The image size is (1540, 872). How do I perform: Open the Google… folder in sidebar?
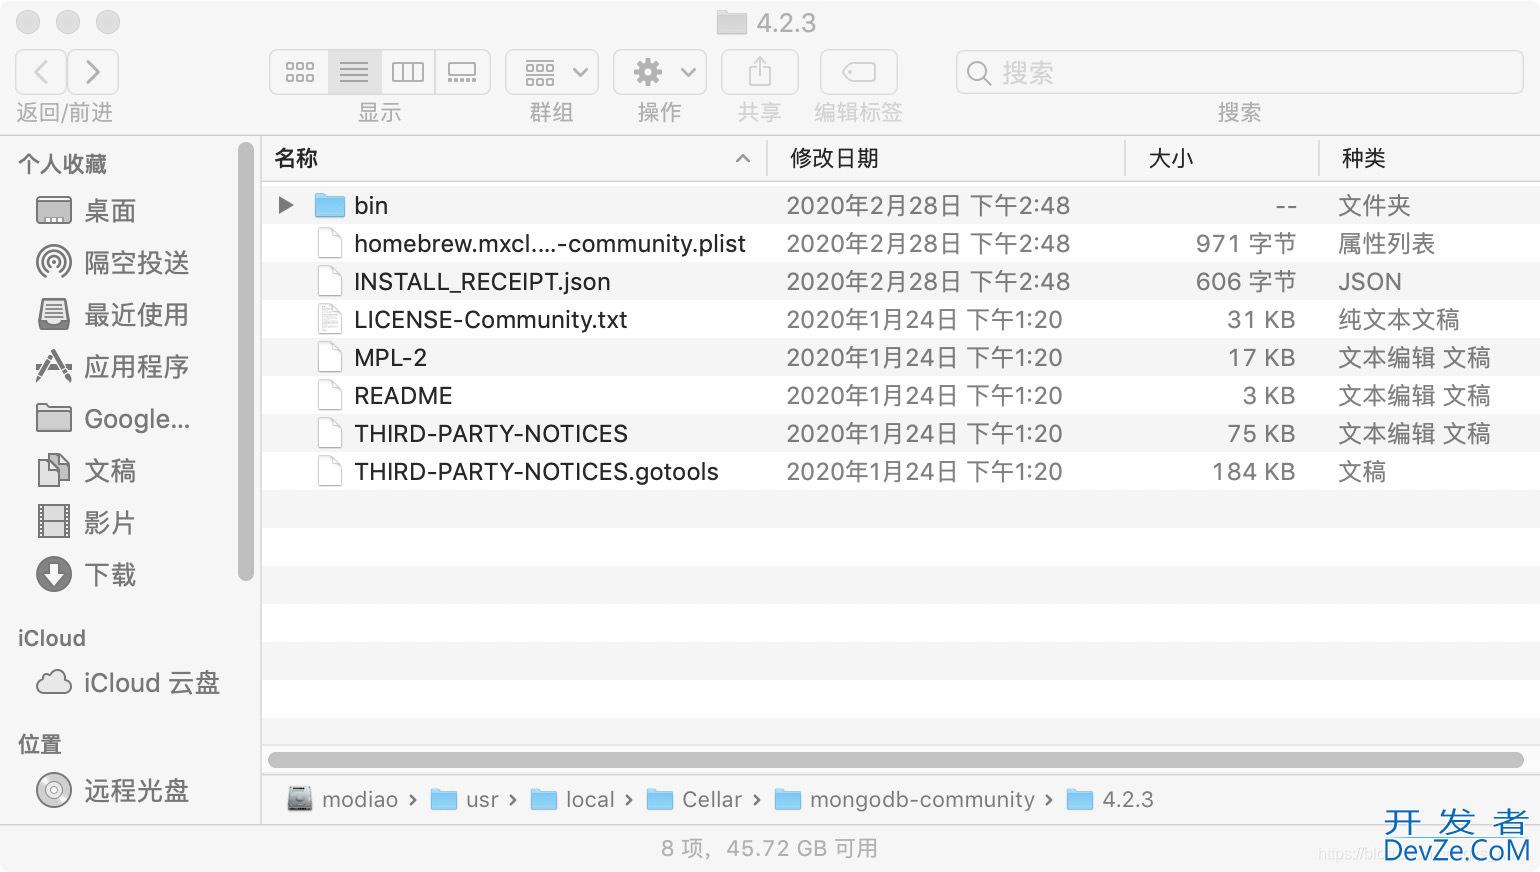(x=112, y=419)
